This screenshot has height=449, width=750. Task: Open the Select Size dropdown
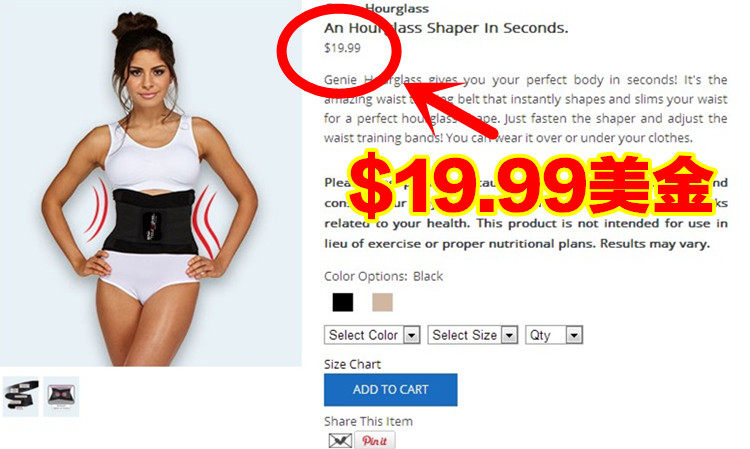click(x=473, y=335)
